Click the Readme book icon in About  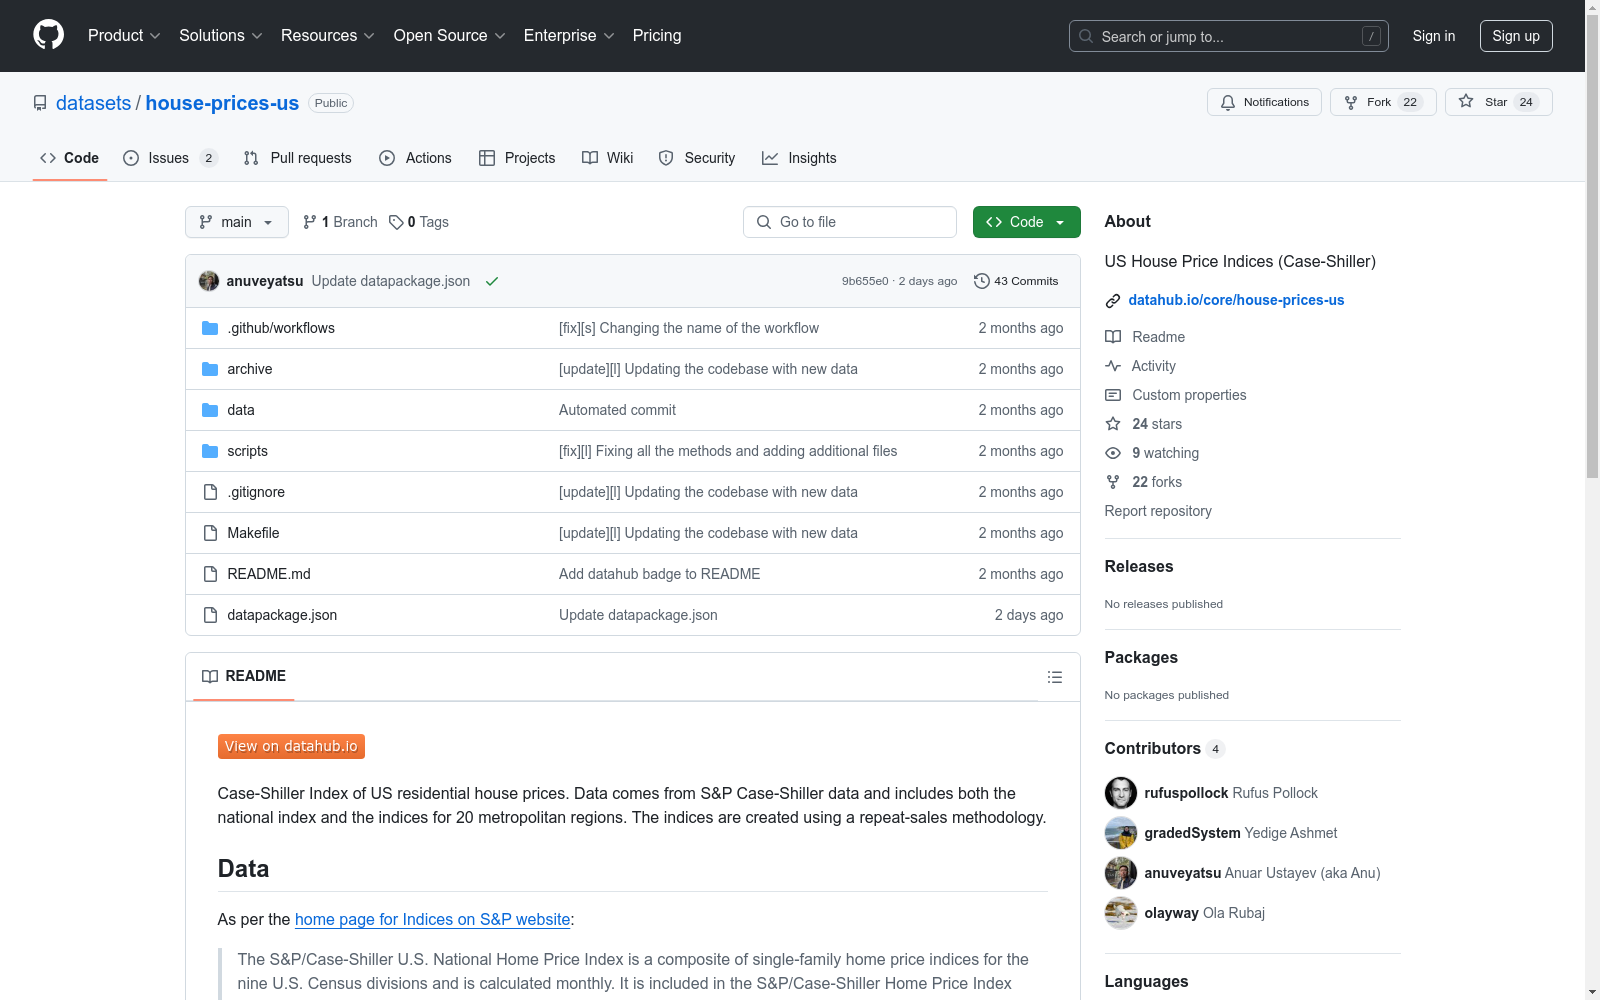point(1113,337)
